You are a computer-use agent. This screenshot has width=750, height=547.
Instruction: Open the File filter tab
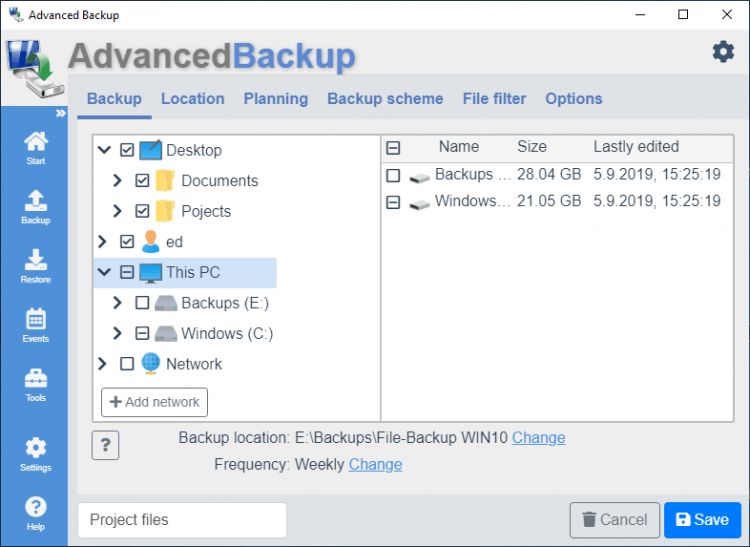pos(494,99)
